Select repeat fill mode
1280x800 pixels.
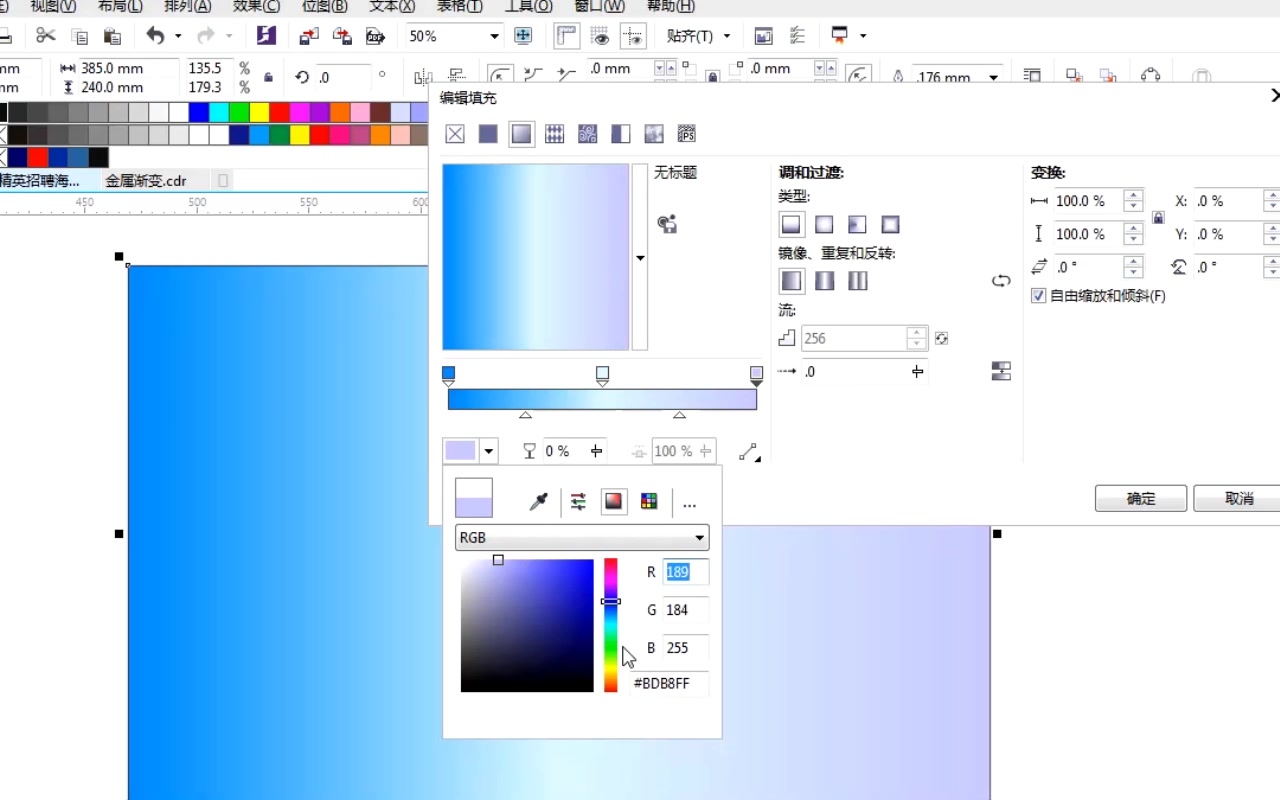coord(857,281)
